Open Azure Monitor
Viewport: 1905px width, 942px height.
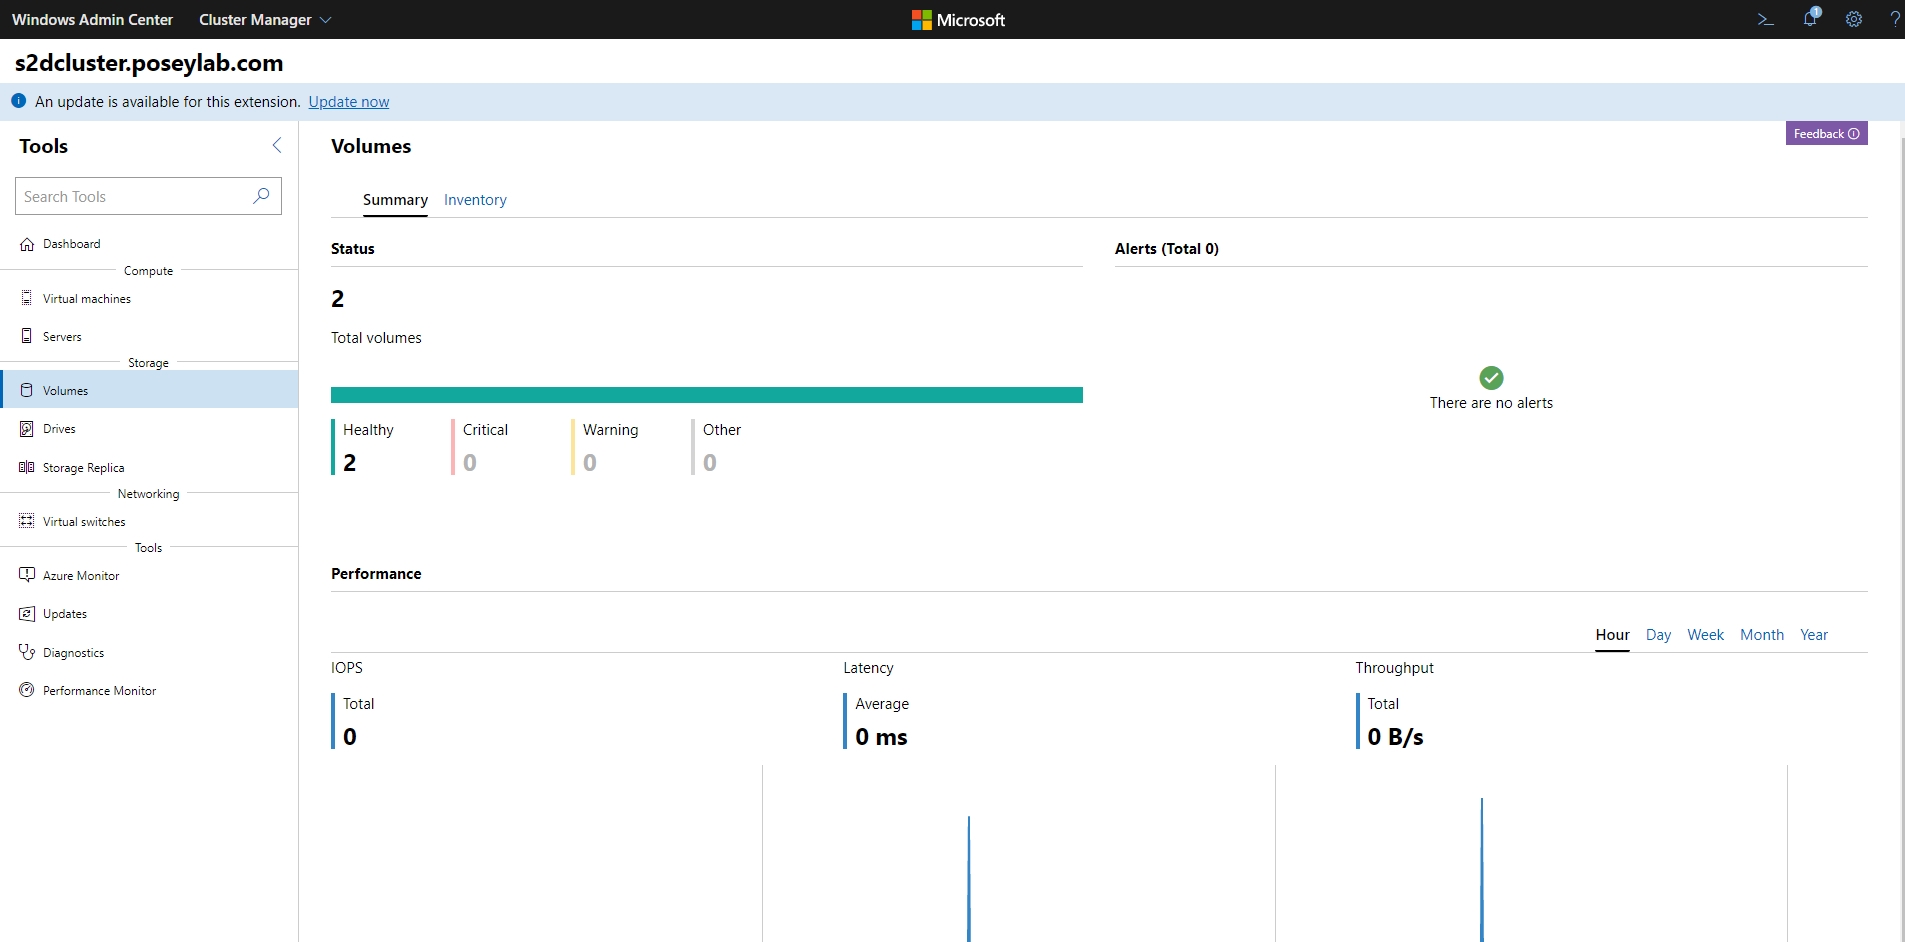point(81,575)
